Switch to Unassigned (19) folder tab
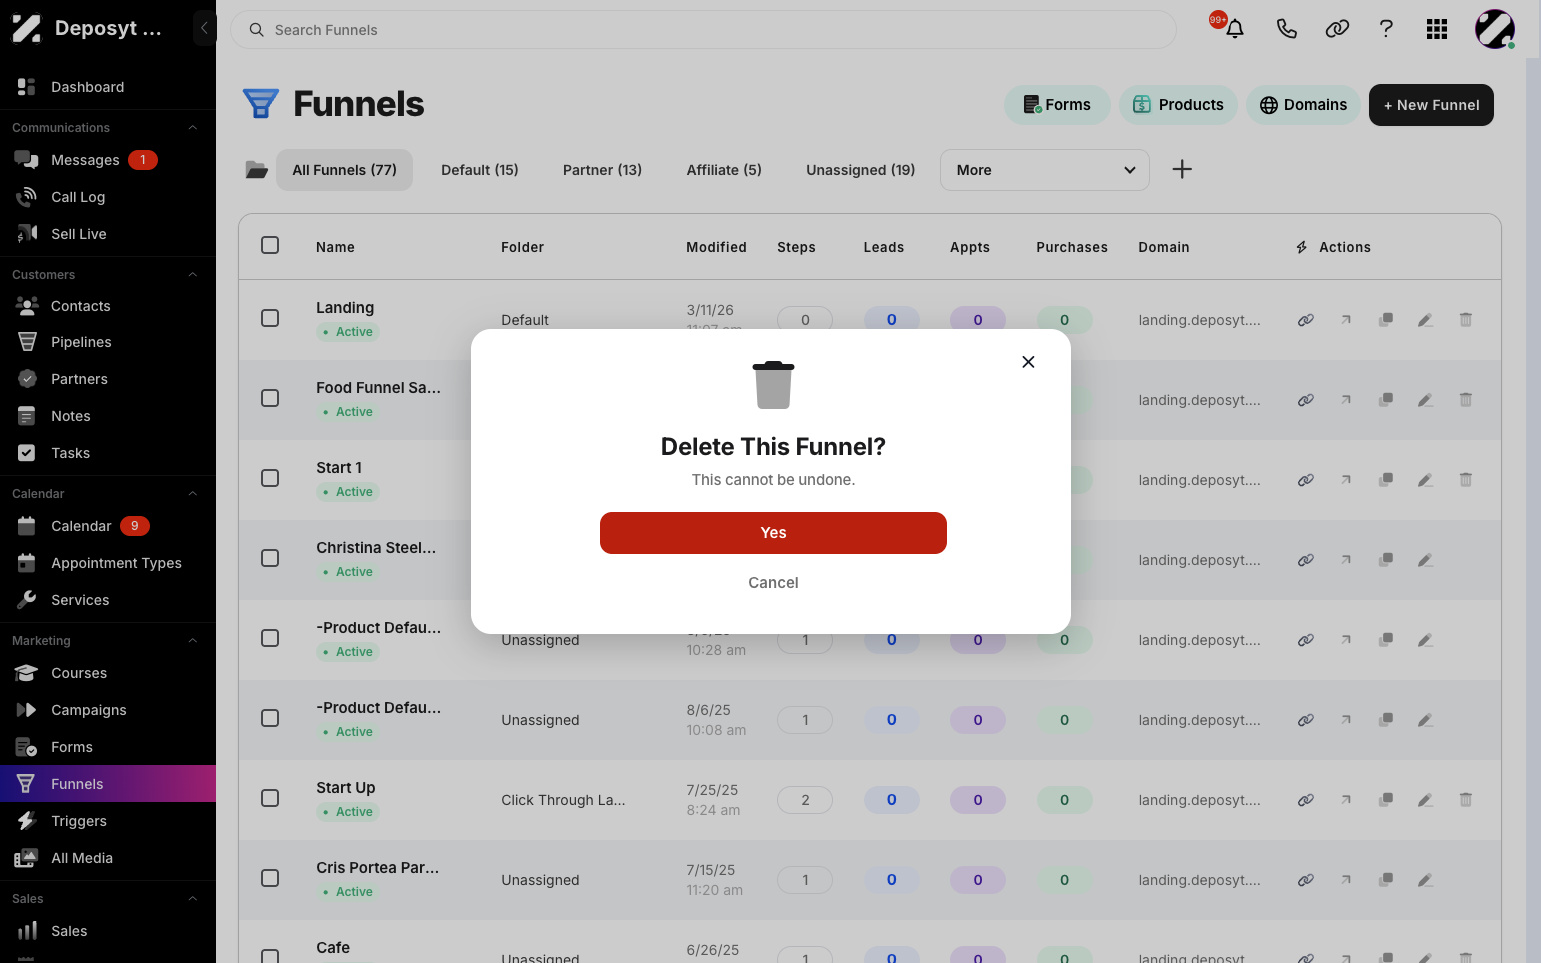 point(861,170)
